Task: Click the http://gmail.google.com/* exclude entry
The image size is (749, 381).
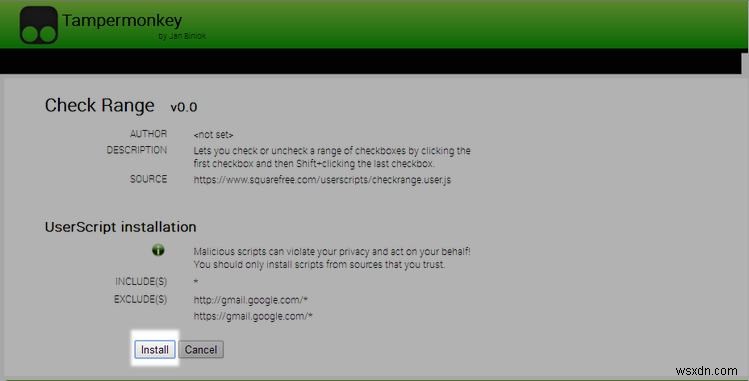Action: click(x=250, y=300)
